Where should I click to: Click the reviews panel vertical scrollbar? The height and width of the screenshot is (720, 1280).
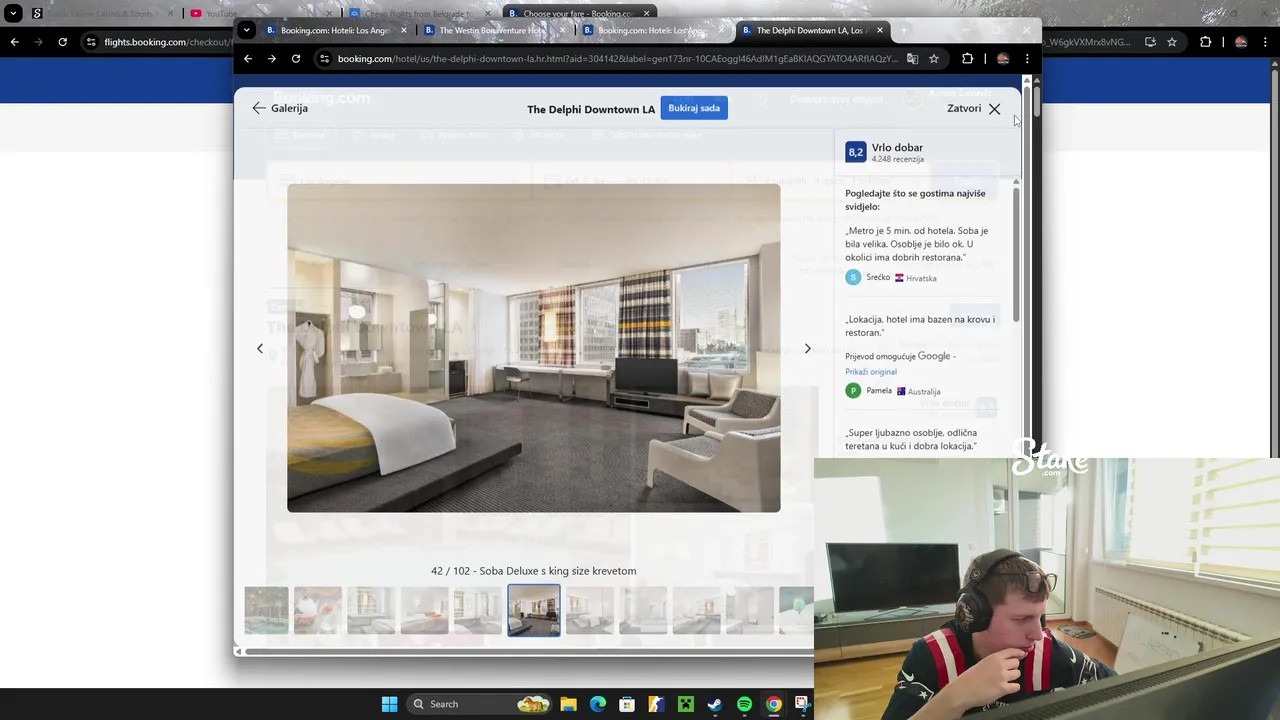click(1016, 255)
